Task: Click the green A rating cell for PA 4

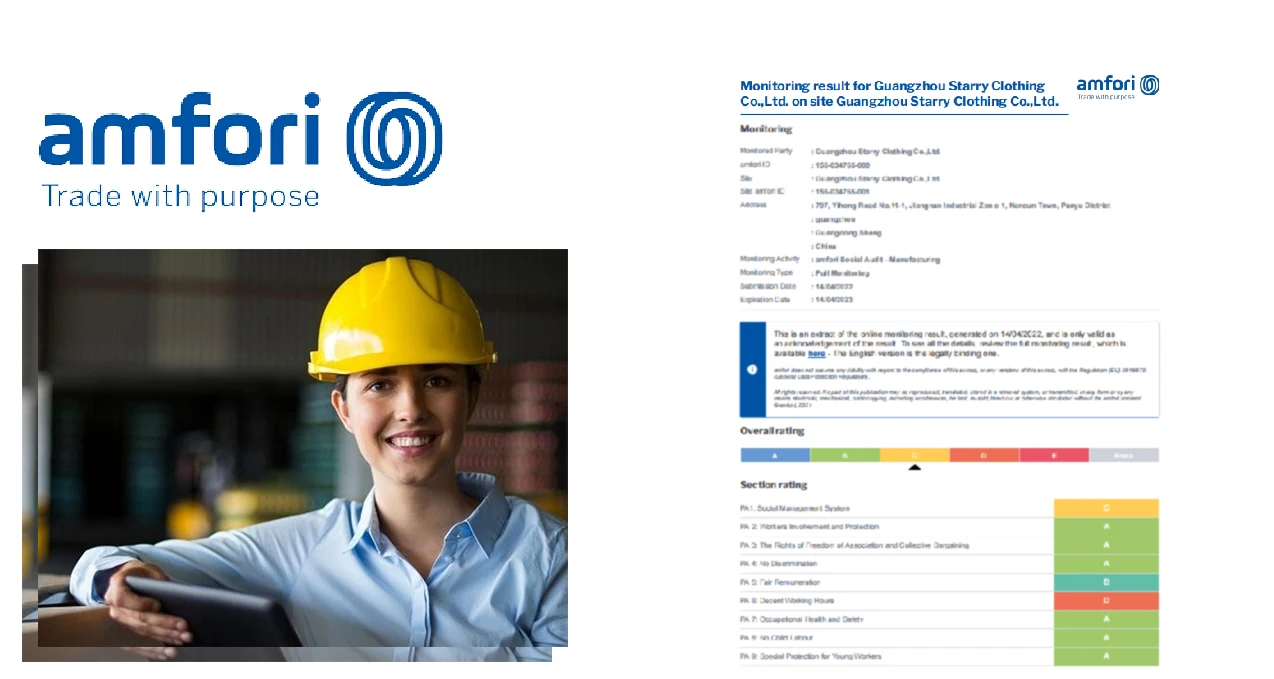Action: tap(1106, 564)
